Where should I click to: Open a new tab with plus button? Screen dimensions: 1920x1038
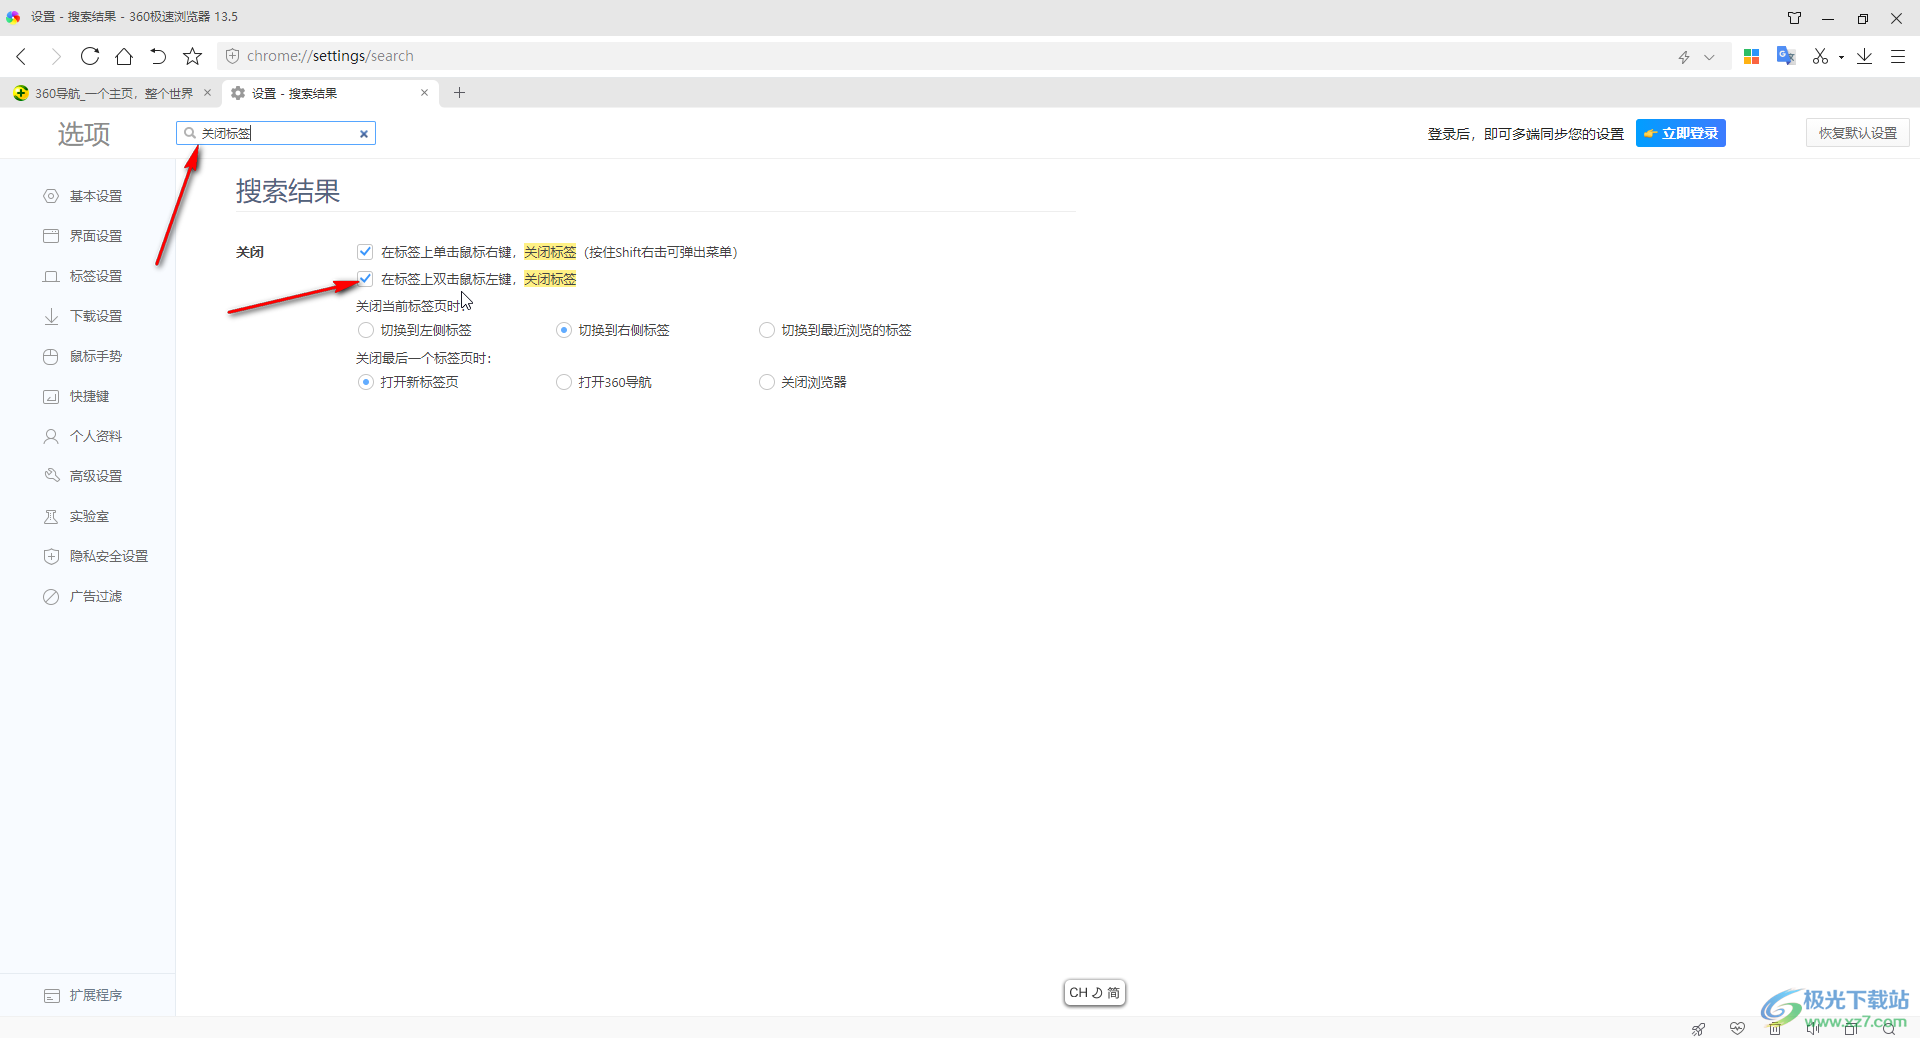coord(460,93)
